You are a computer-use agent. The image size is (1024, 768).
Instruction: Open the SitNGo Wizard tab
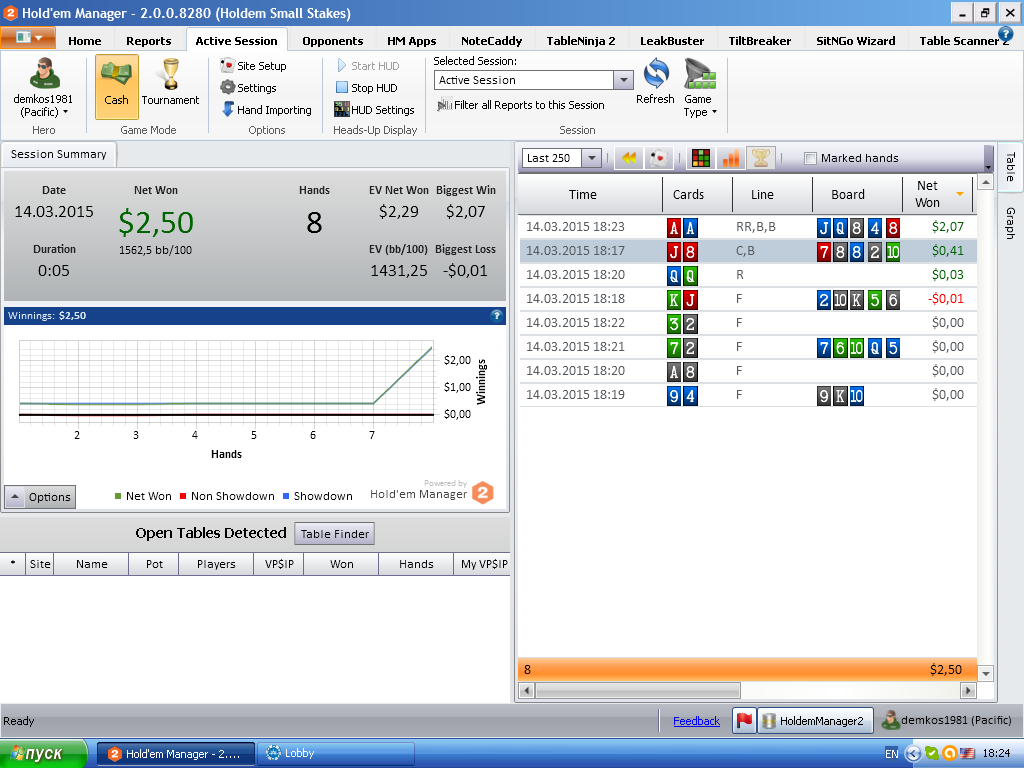pyautogui.click(x=856, y=40)
